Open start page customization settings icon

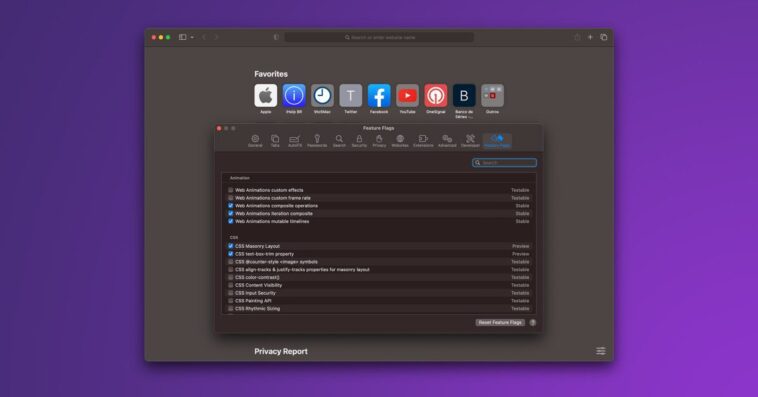pyautogui.click(x=600, y=351)
